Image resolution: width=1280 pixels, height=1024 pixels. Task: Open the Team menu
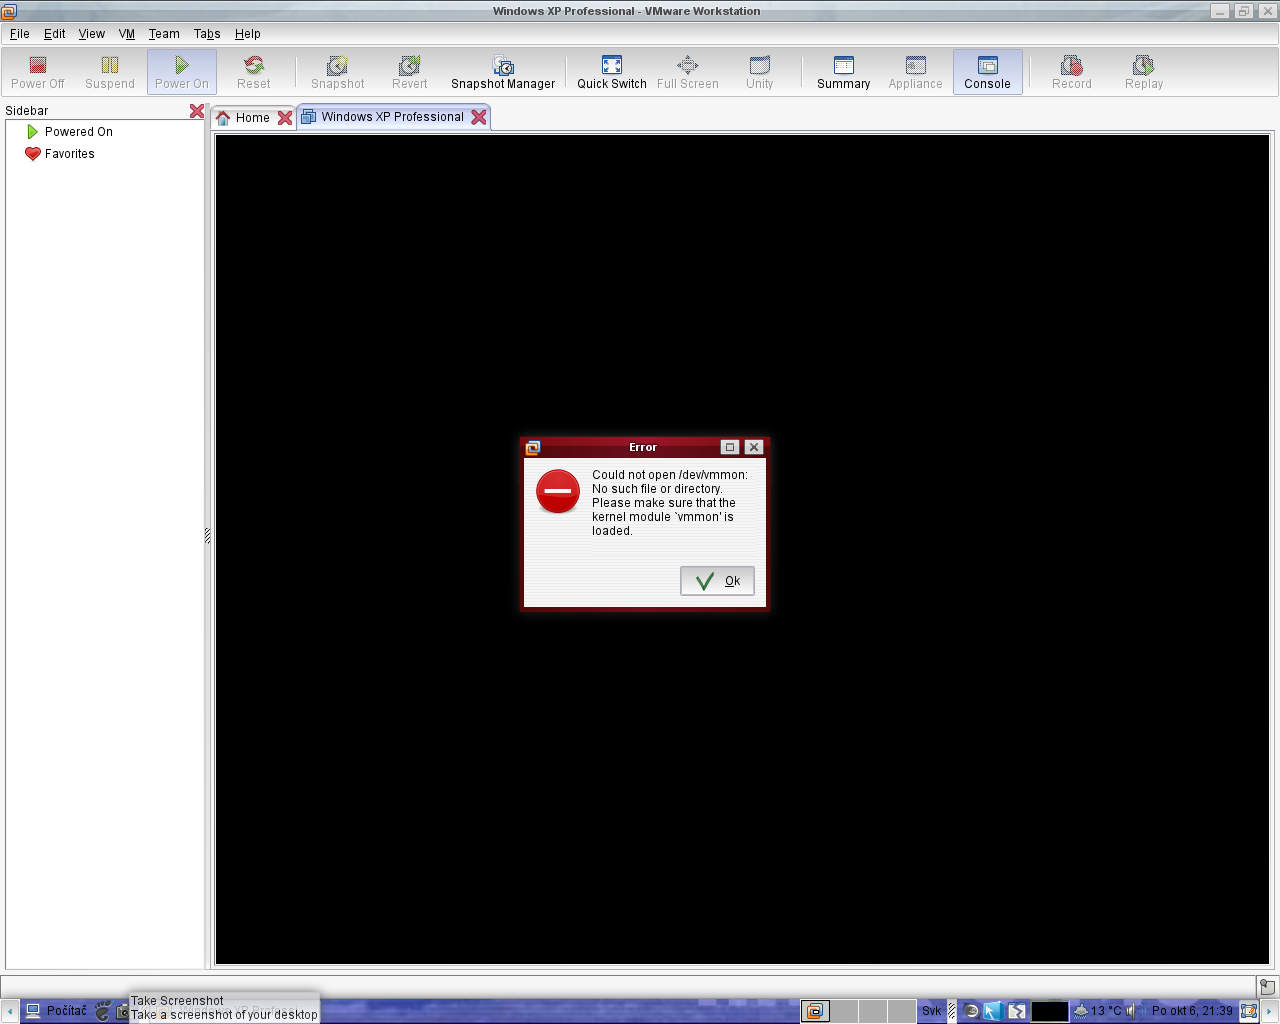click(164, 34)
